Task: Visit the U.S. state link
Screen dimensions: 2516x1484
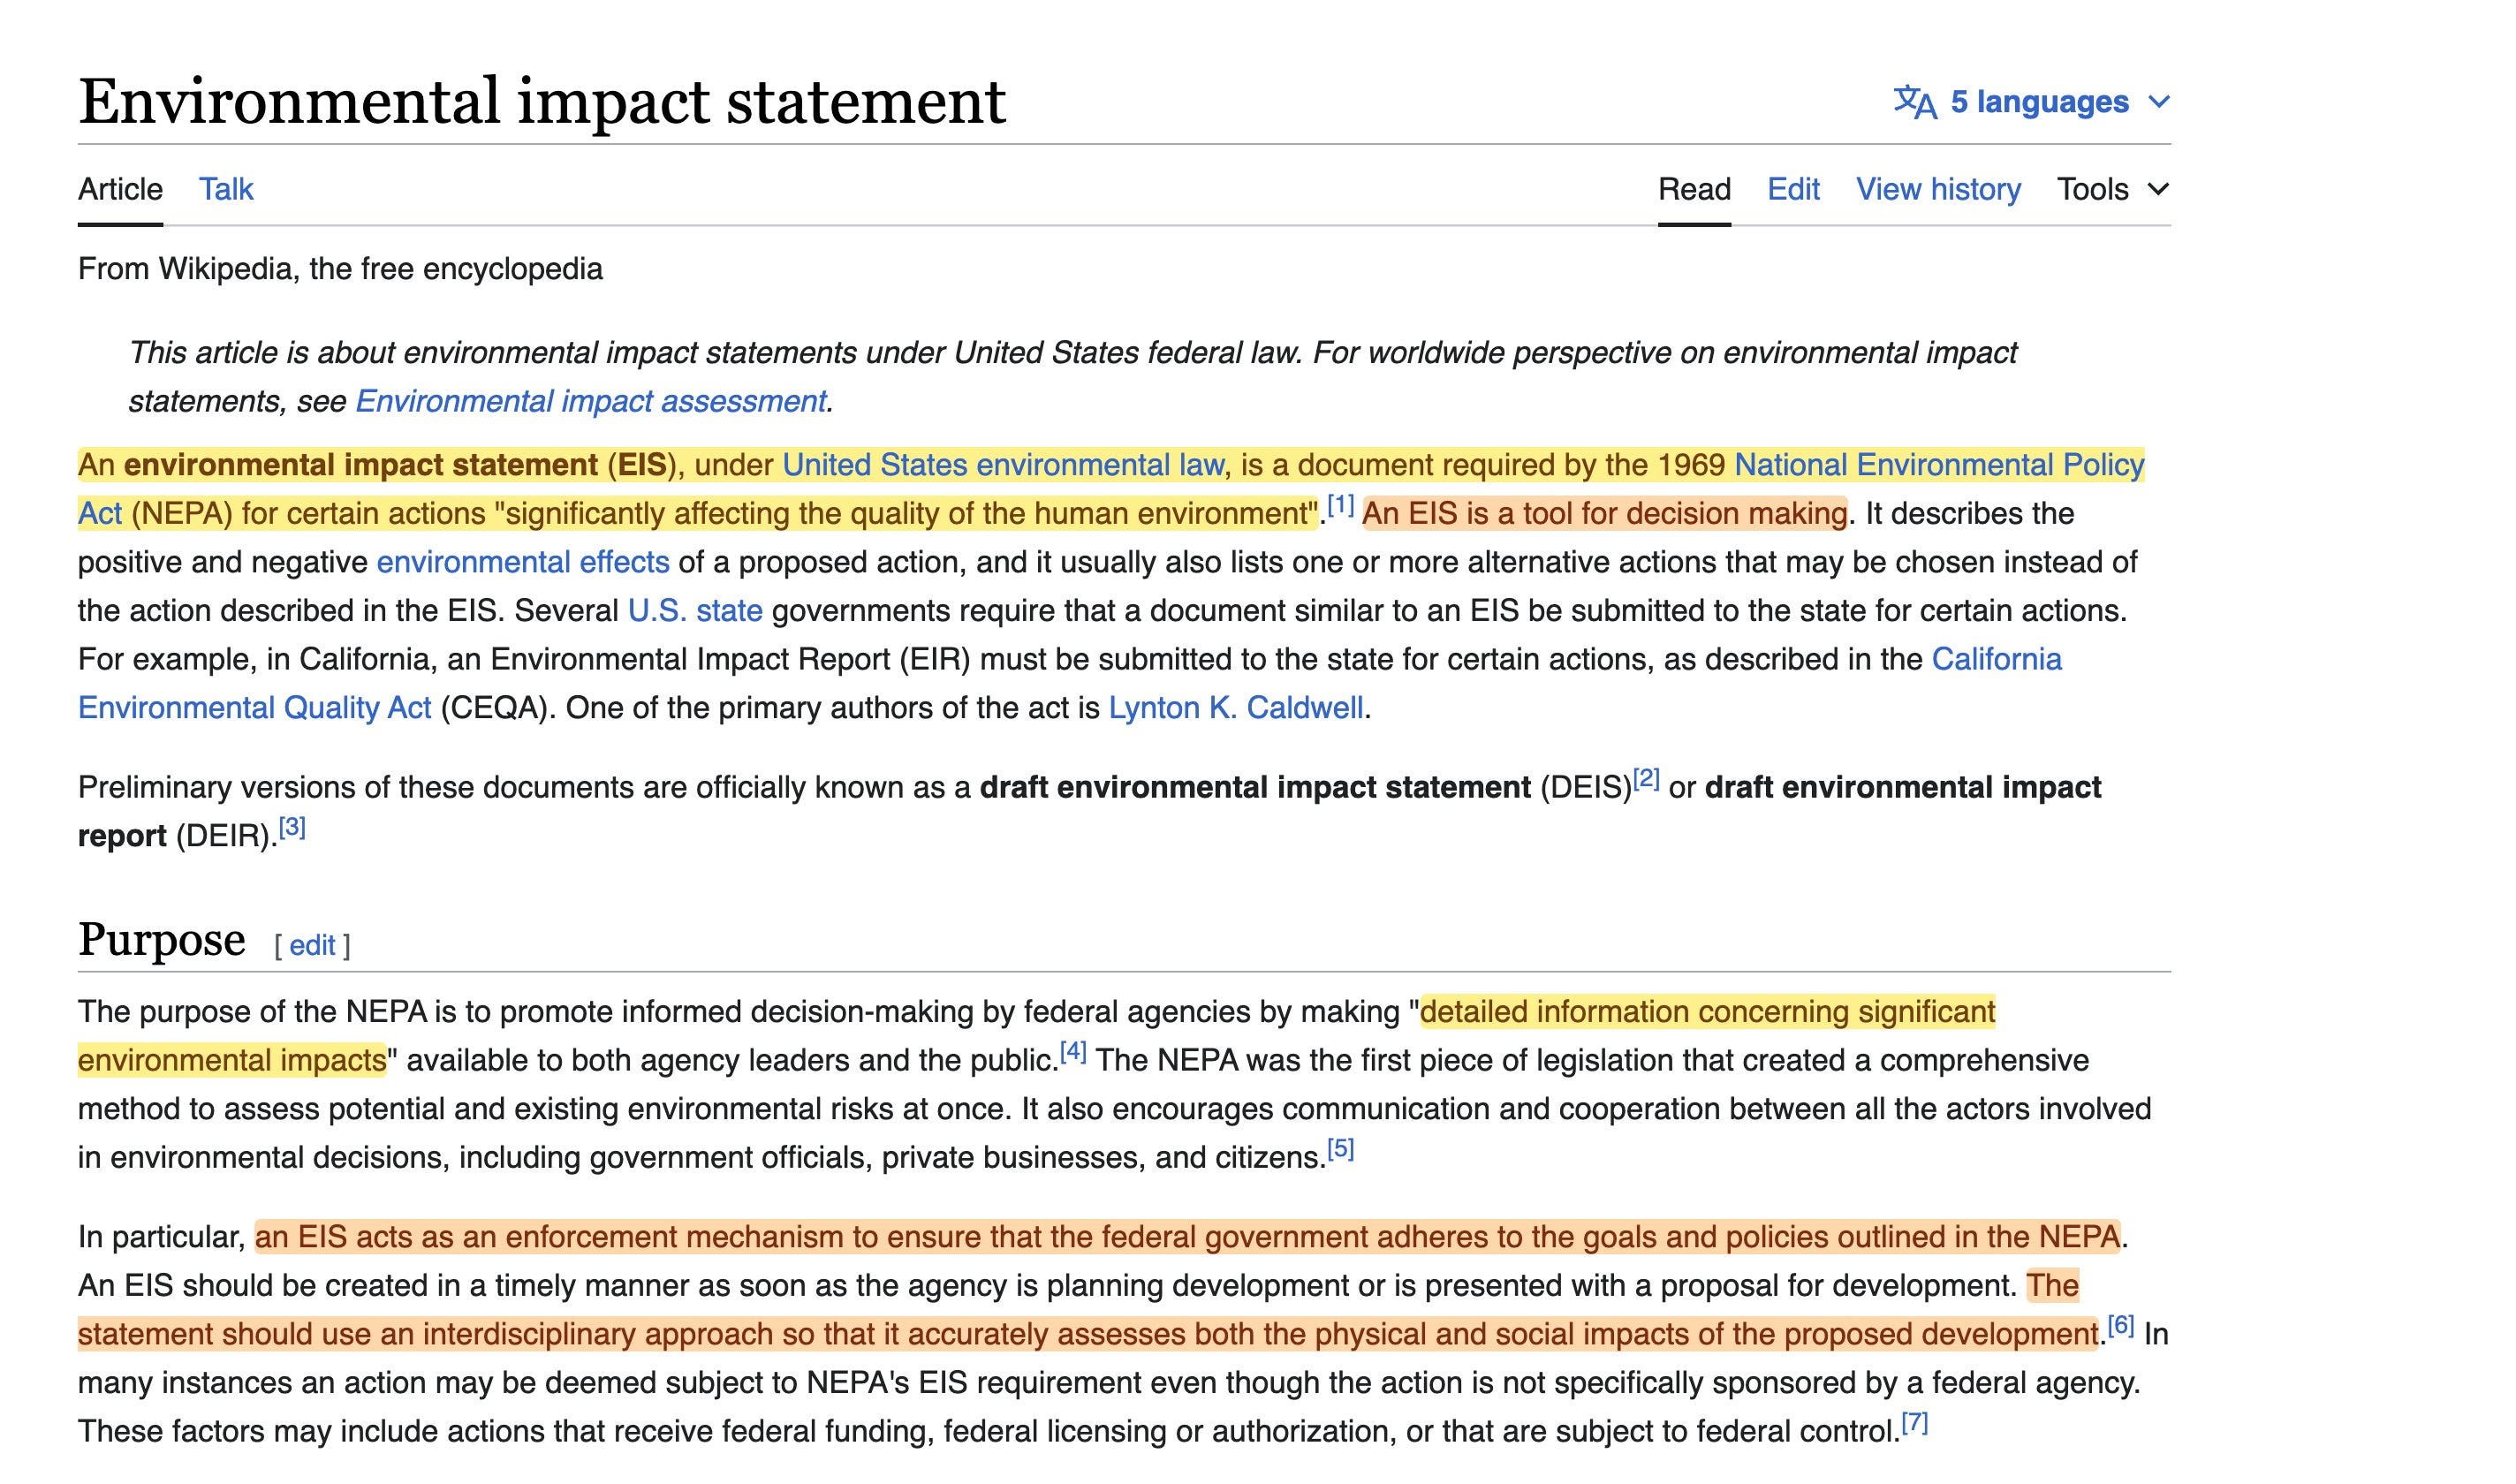Action: click(x=694, y=611)
